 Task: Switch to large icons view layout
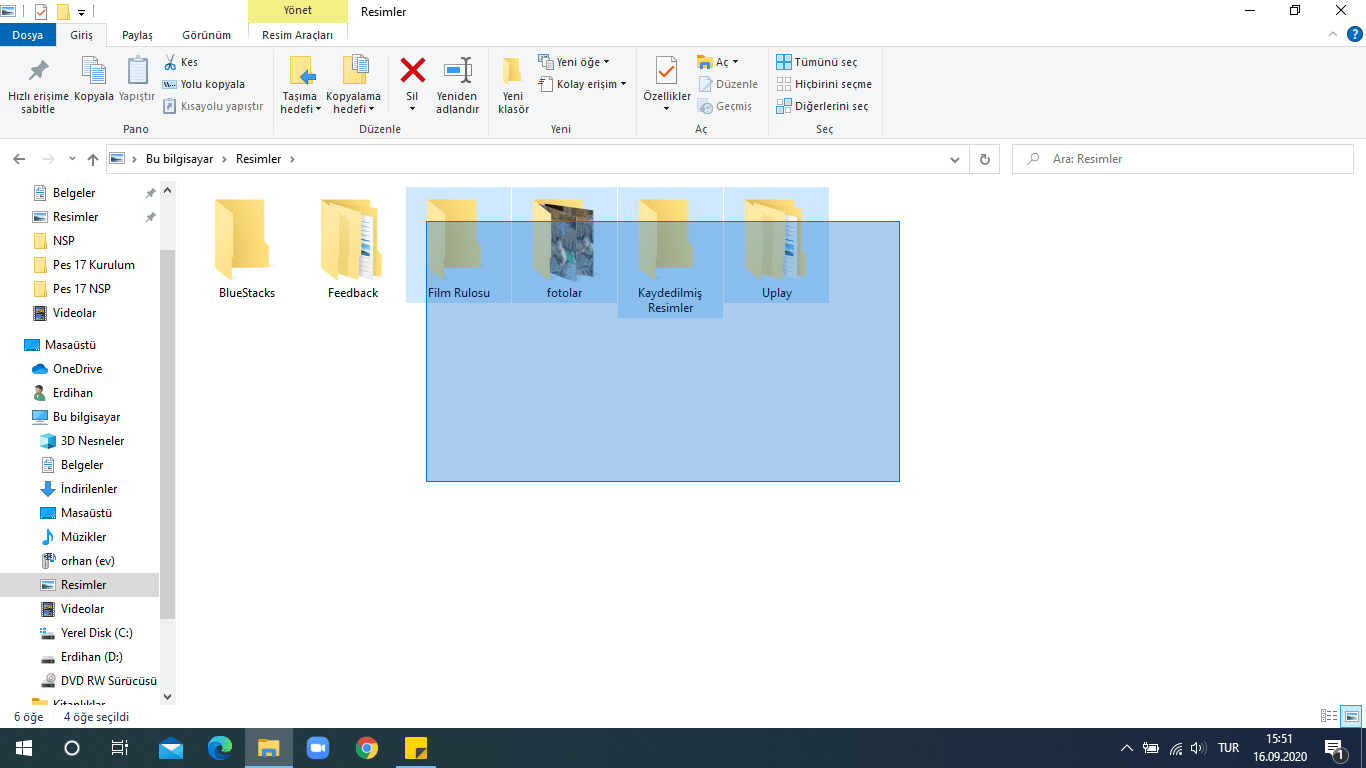1351,716
